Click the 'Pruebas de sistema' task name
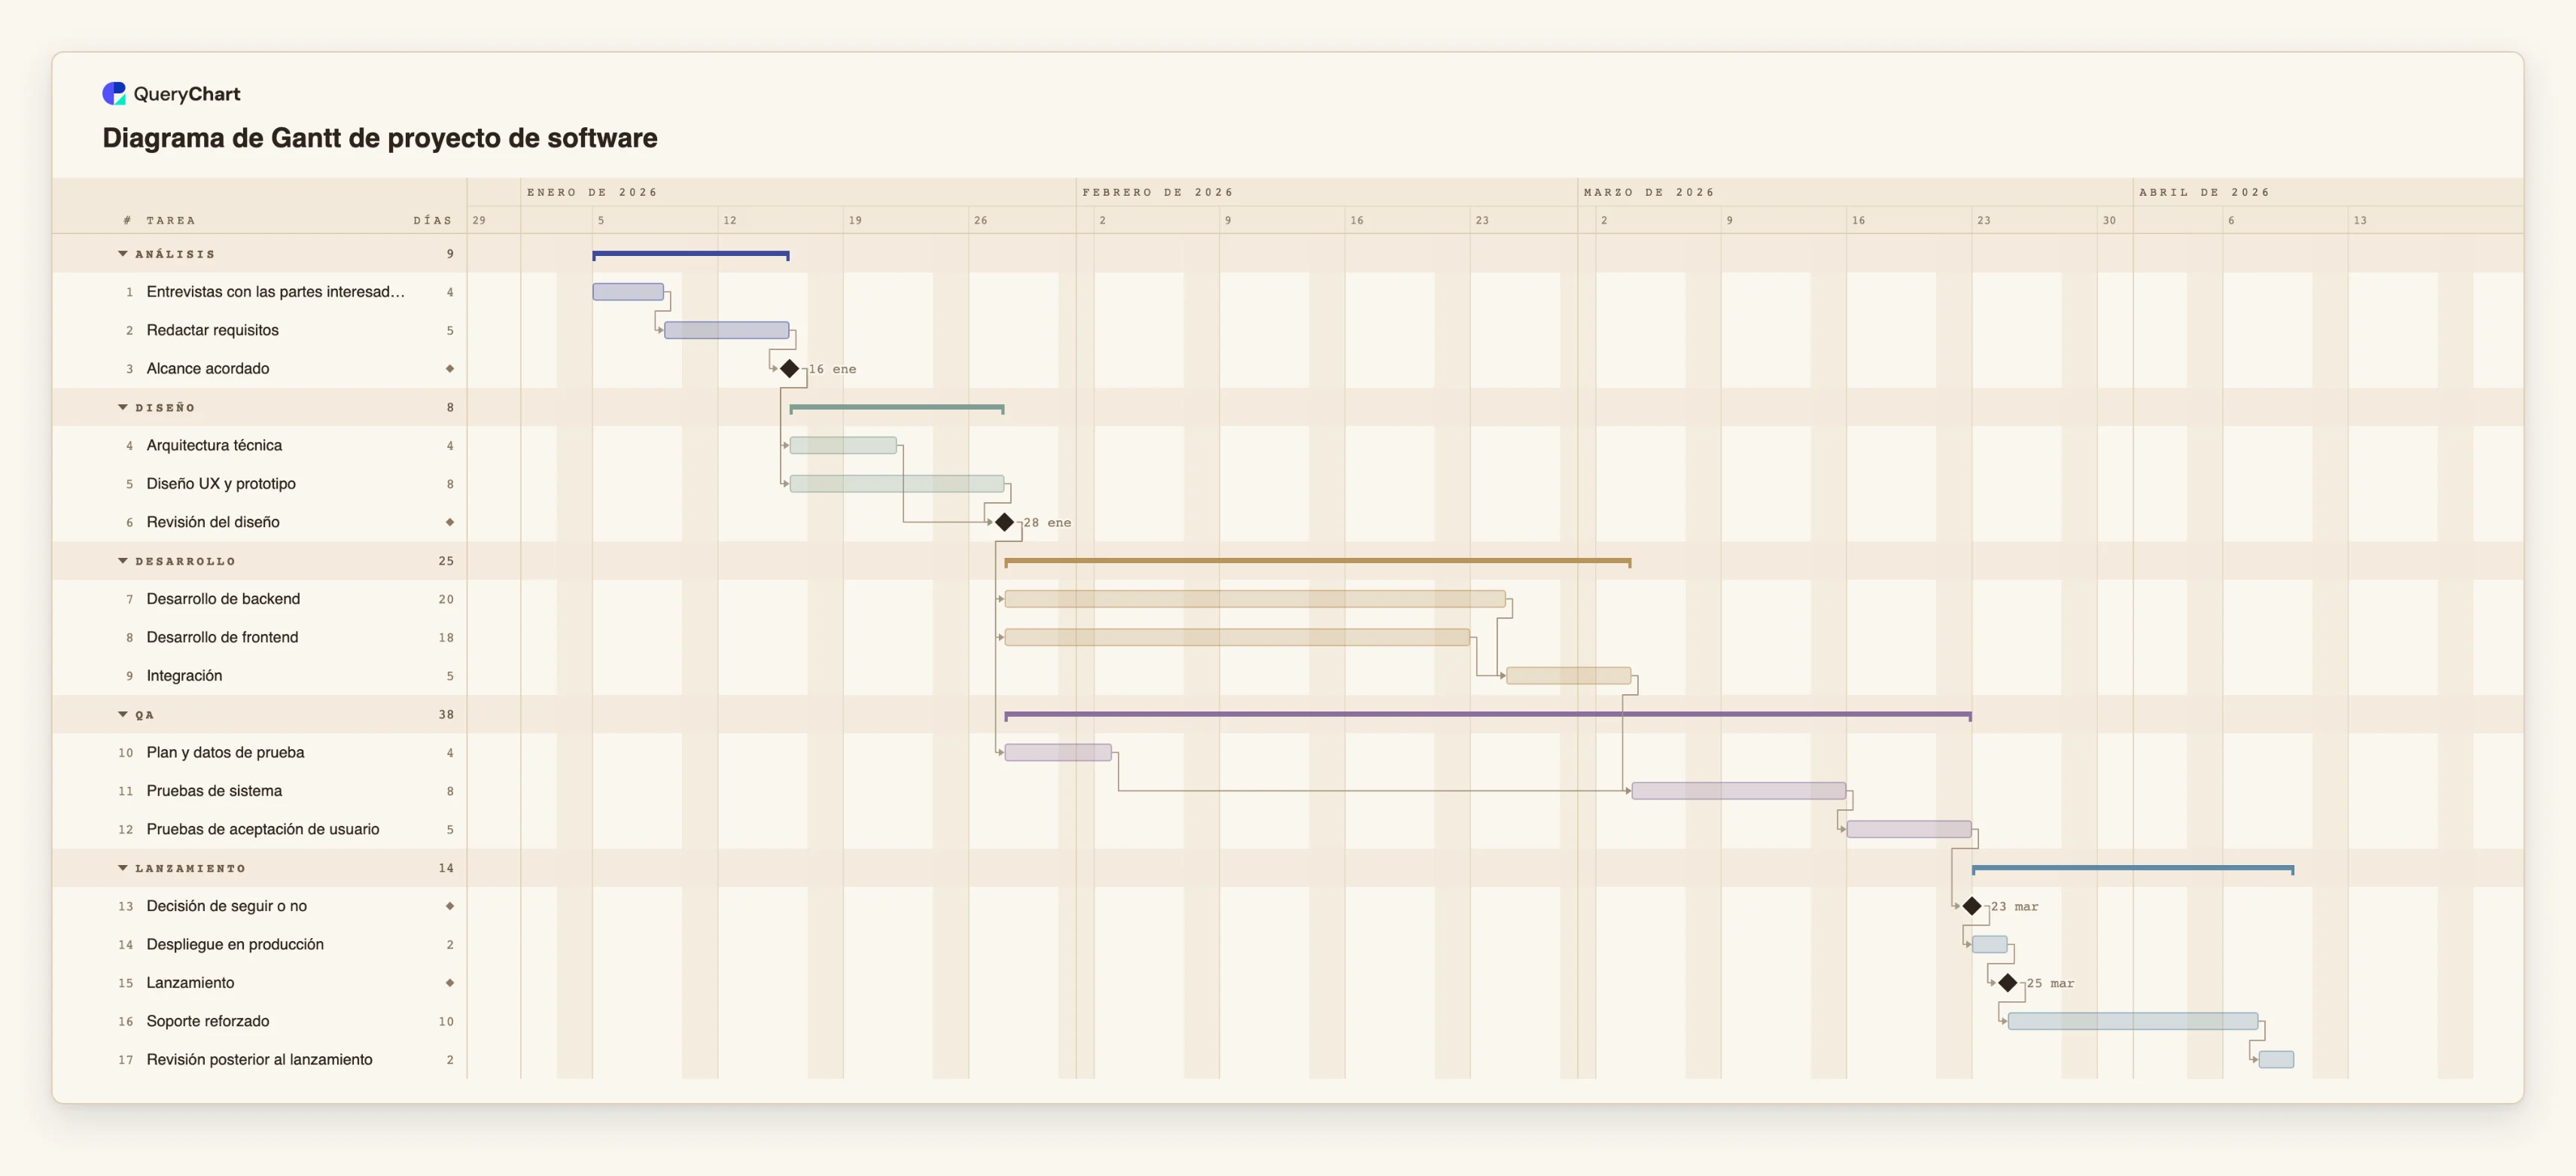Viewport: 2576px width, 1176px height. (x=214, y=791)
